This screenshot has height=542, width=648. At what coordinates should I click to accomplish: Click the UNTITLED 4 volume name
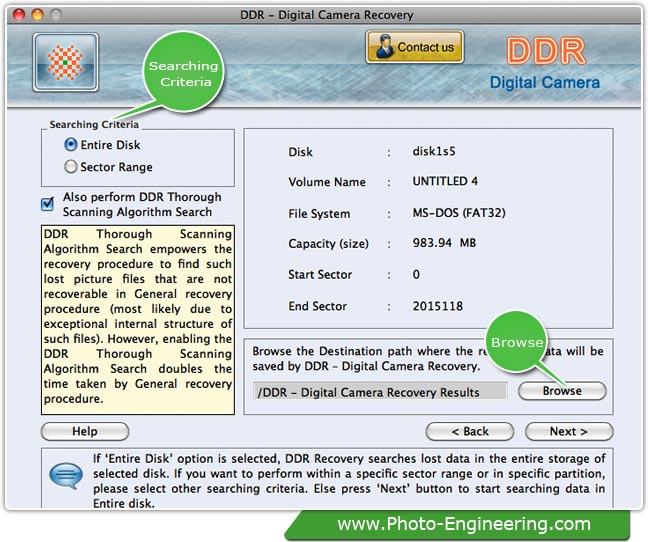coord(445,181)
